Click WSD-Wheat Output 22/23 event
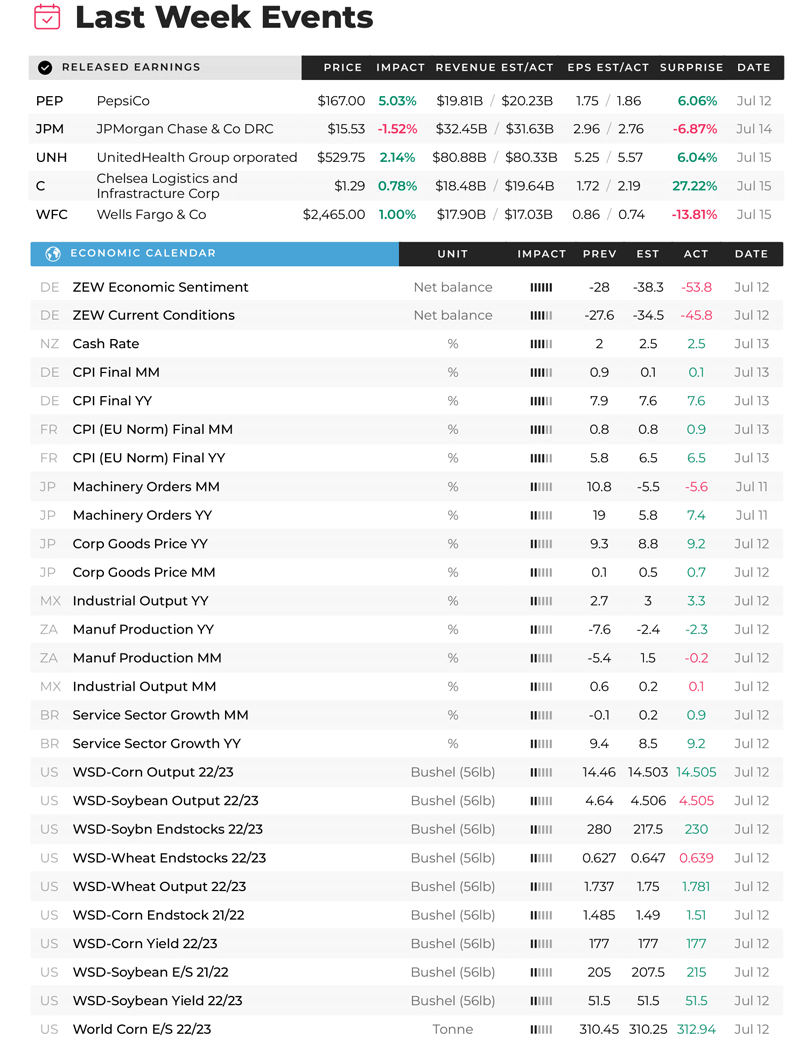This screenshot has width=806, height=1061. 160,886
